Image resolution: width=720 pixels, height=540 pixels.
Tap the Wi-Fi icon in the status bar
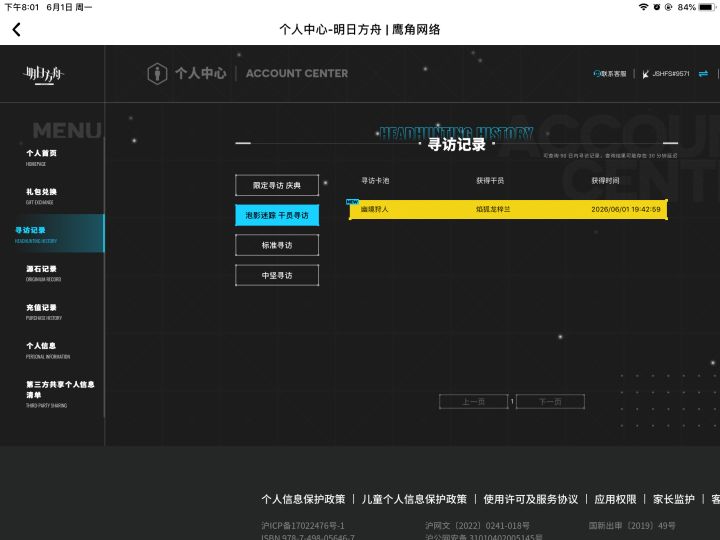[643, 7]
